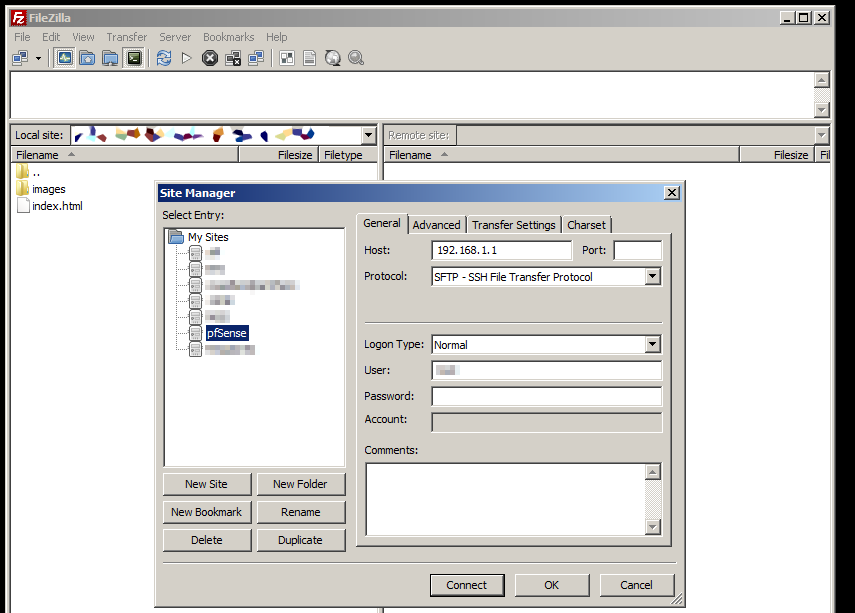
Task: Click the Port input field
Action: click(637, 250)
